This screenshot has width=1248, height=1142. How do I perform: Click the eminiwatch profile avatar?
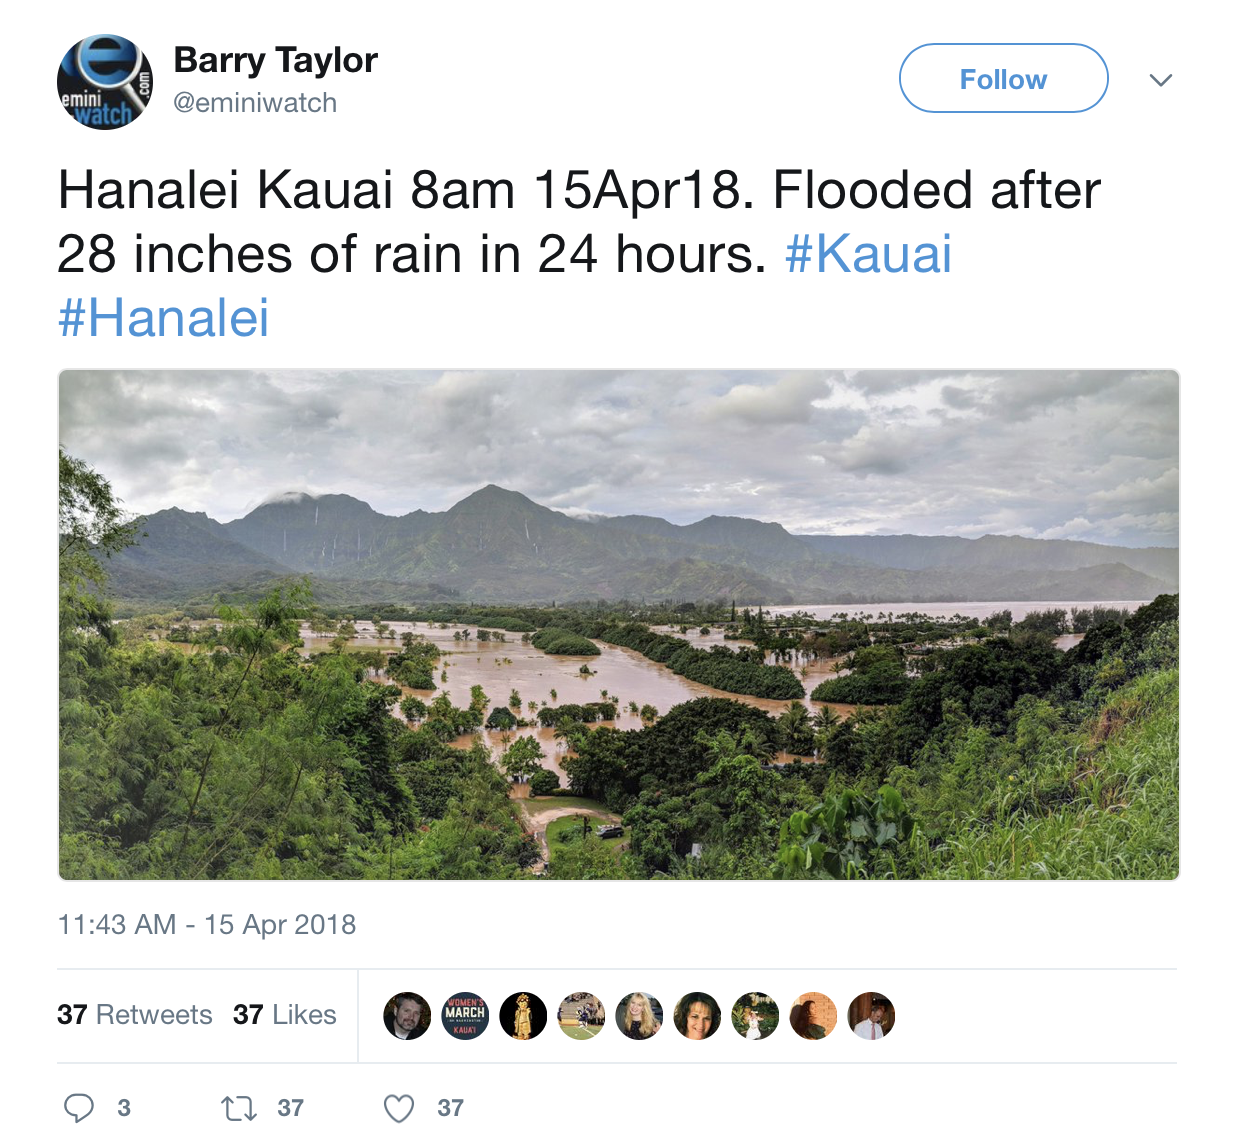pos(105,82)
